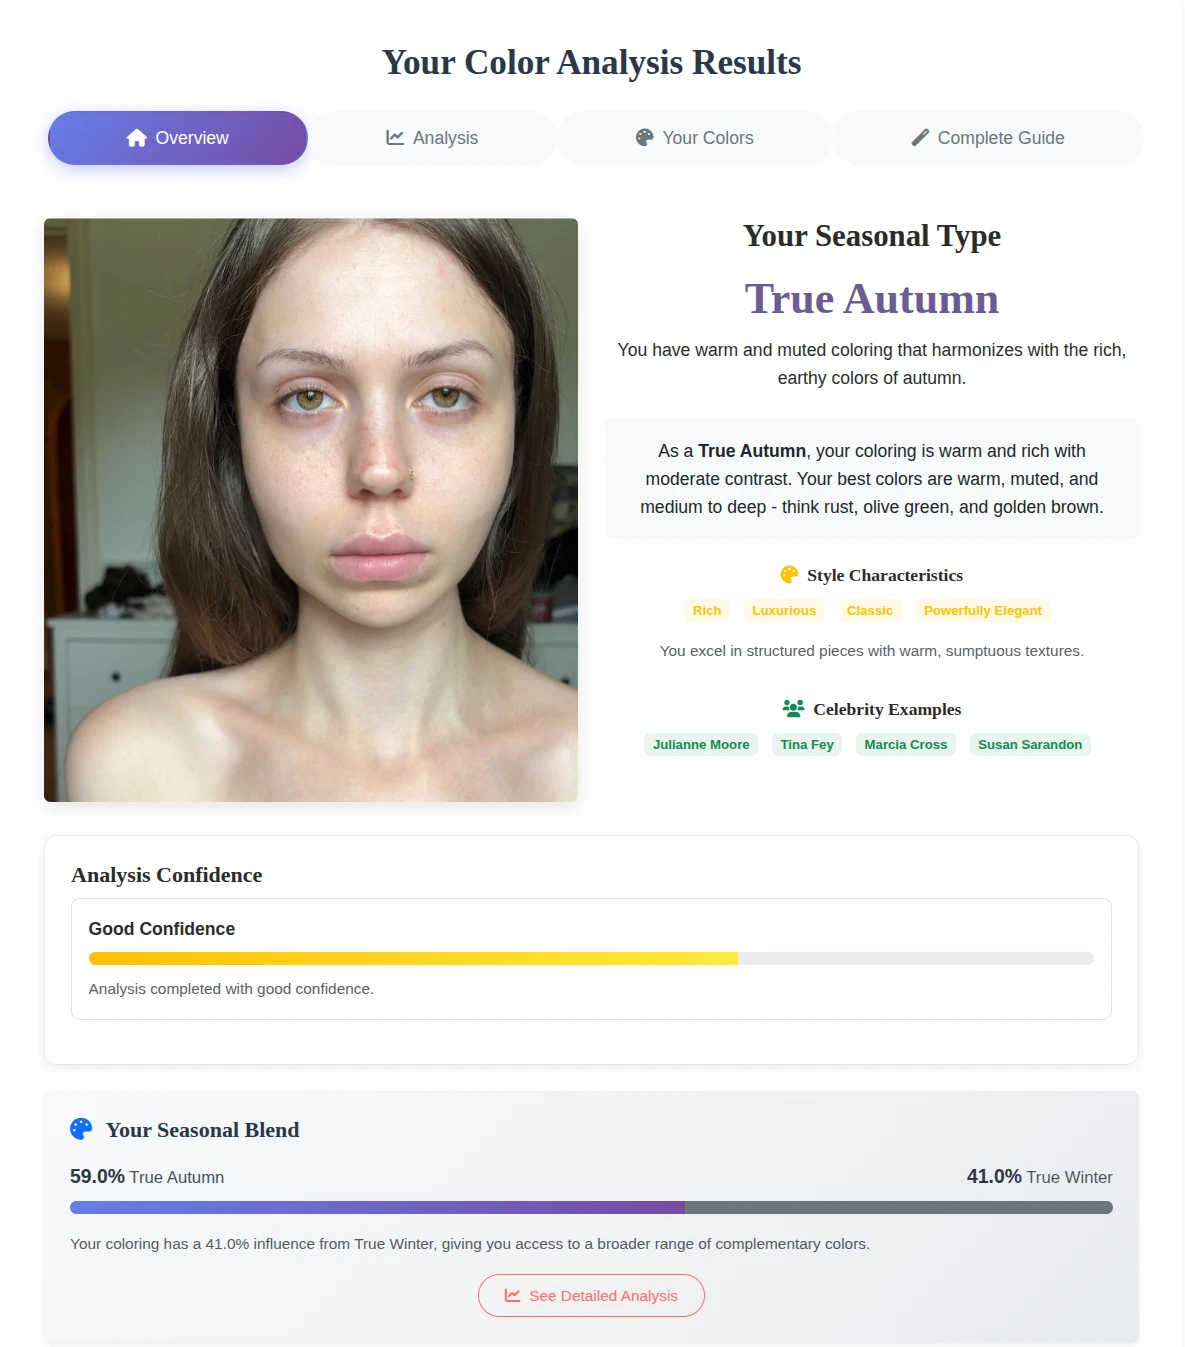
Task: Click the palette icon beside Style Characteristics
Action: [789, 575]
